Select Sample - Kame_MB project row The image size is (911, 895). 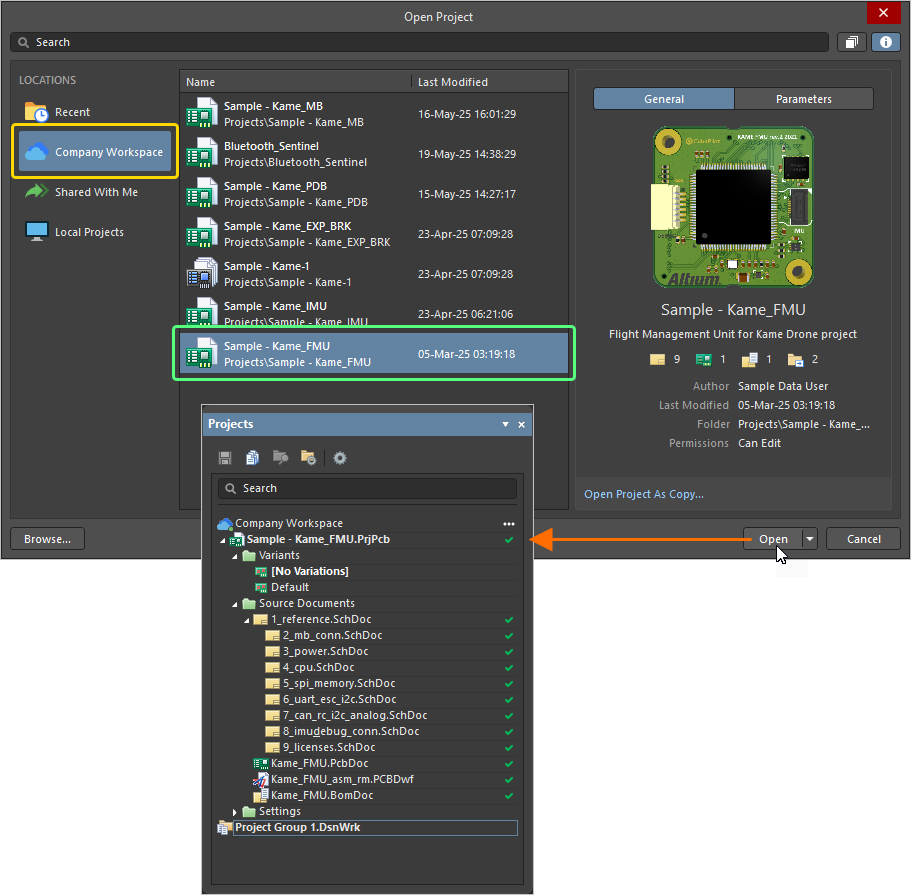374,114
